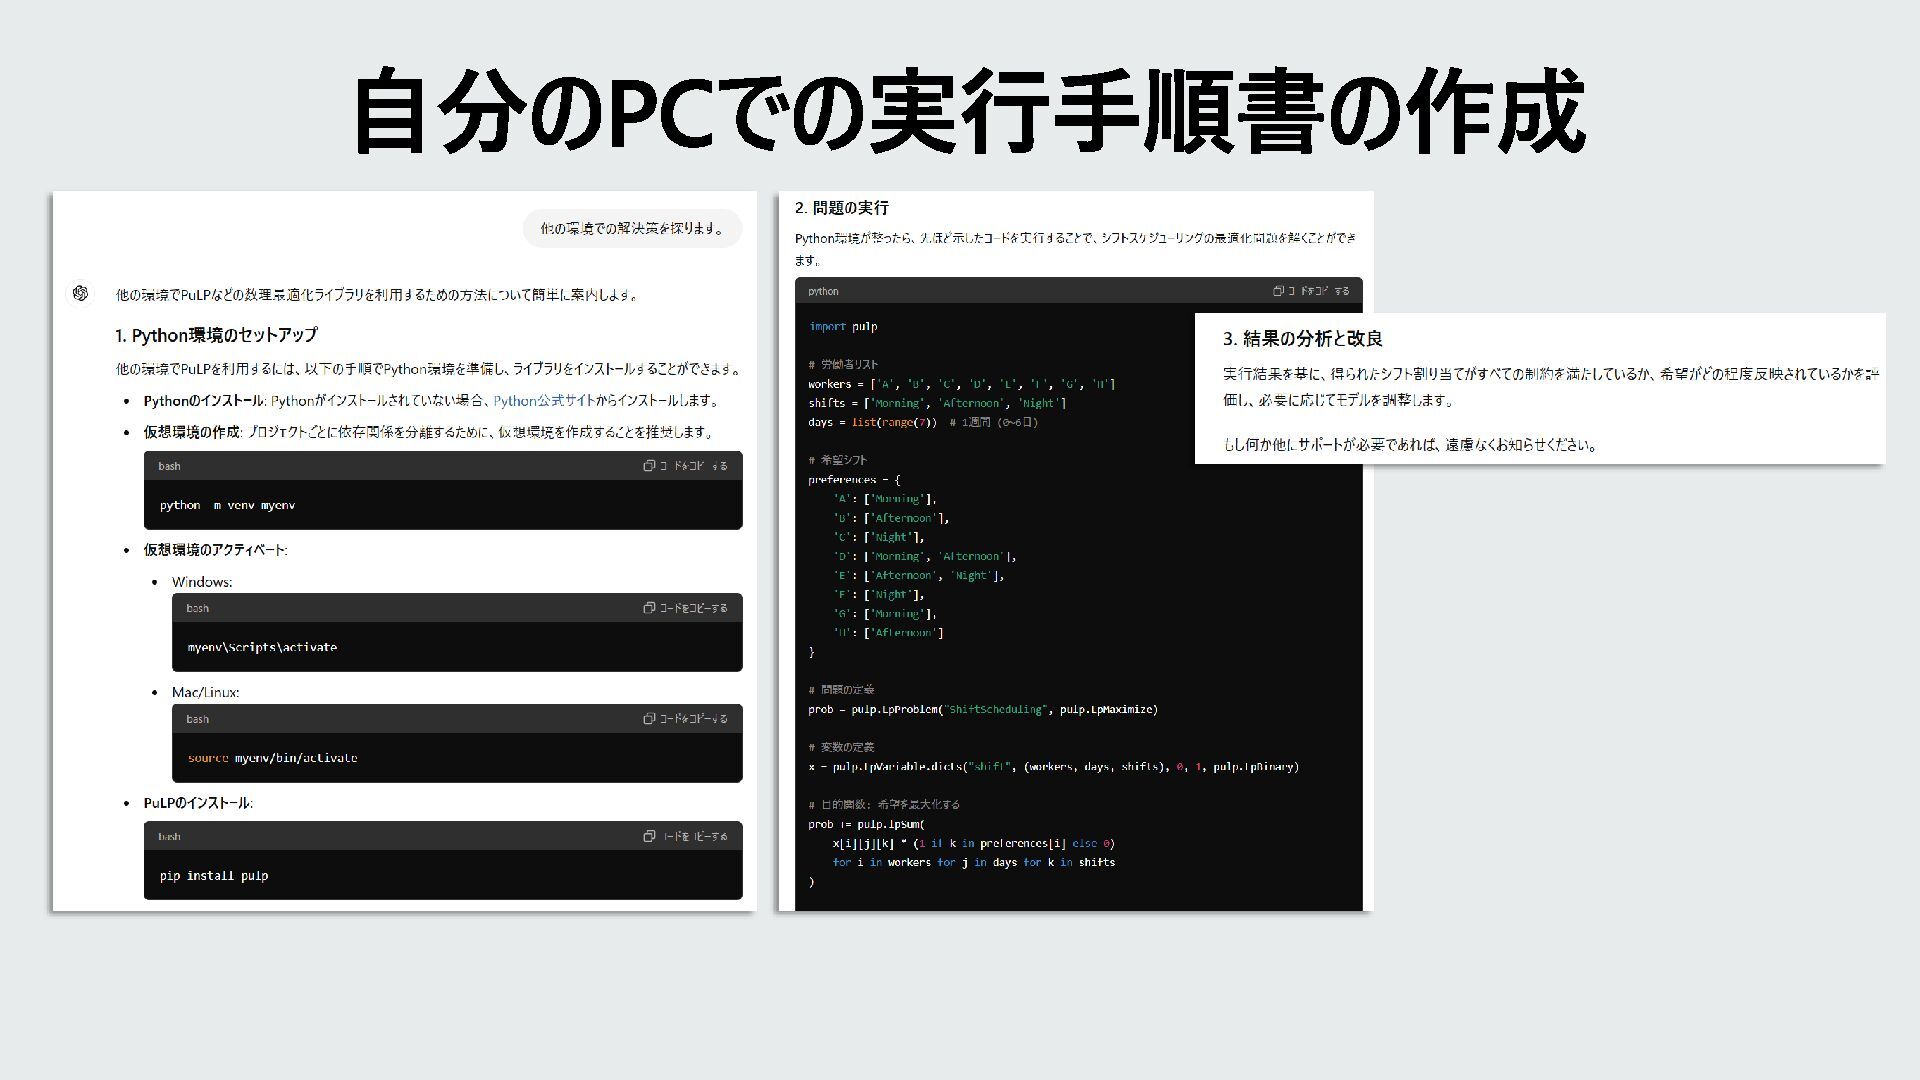Click heading 1. Python環境のセットアップ

[216, 335]
